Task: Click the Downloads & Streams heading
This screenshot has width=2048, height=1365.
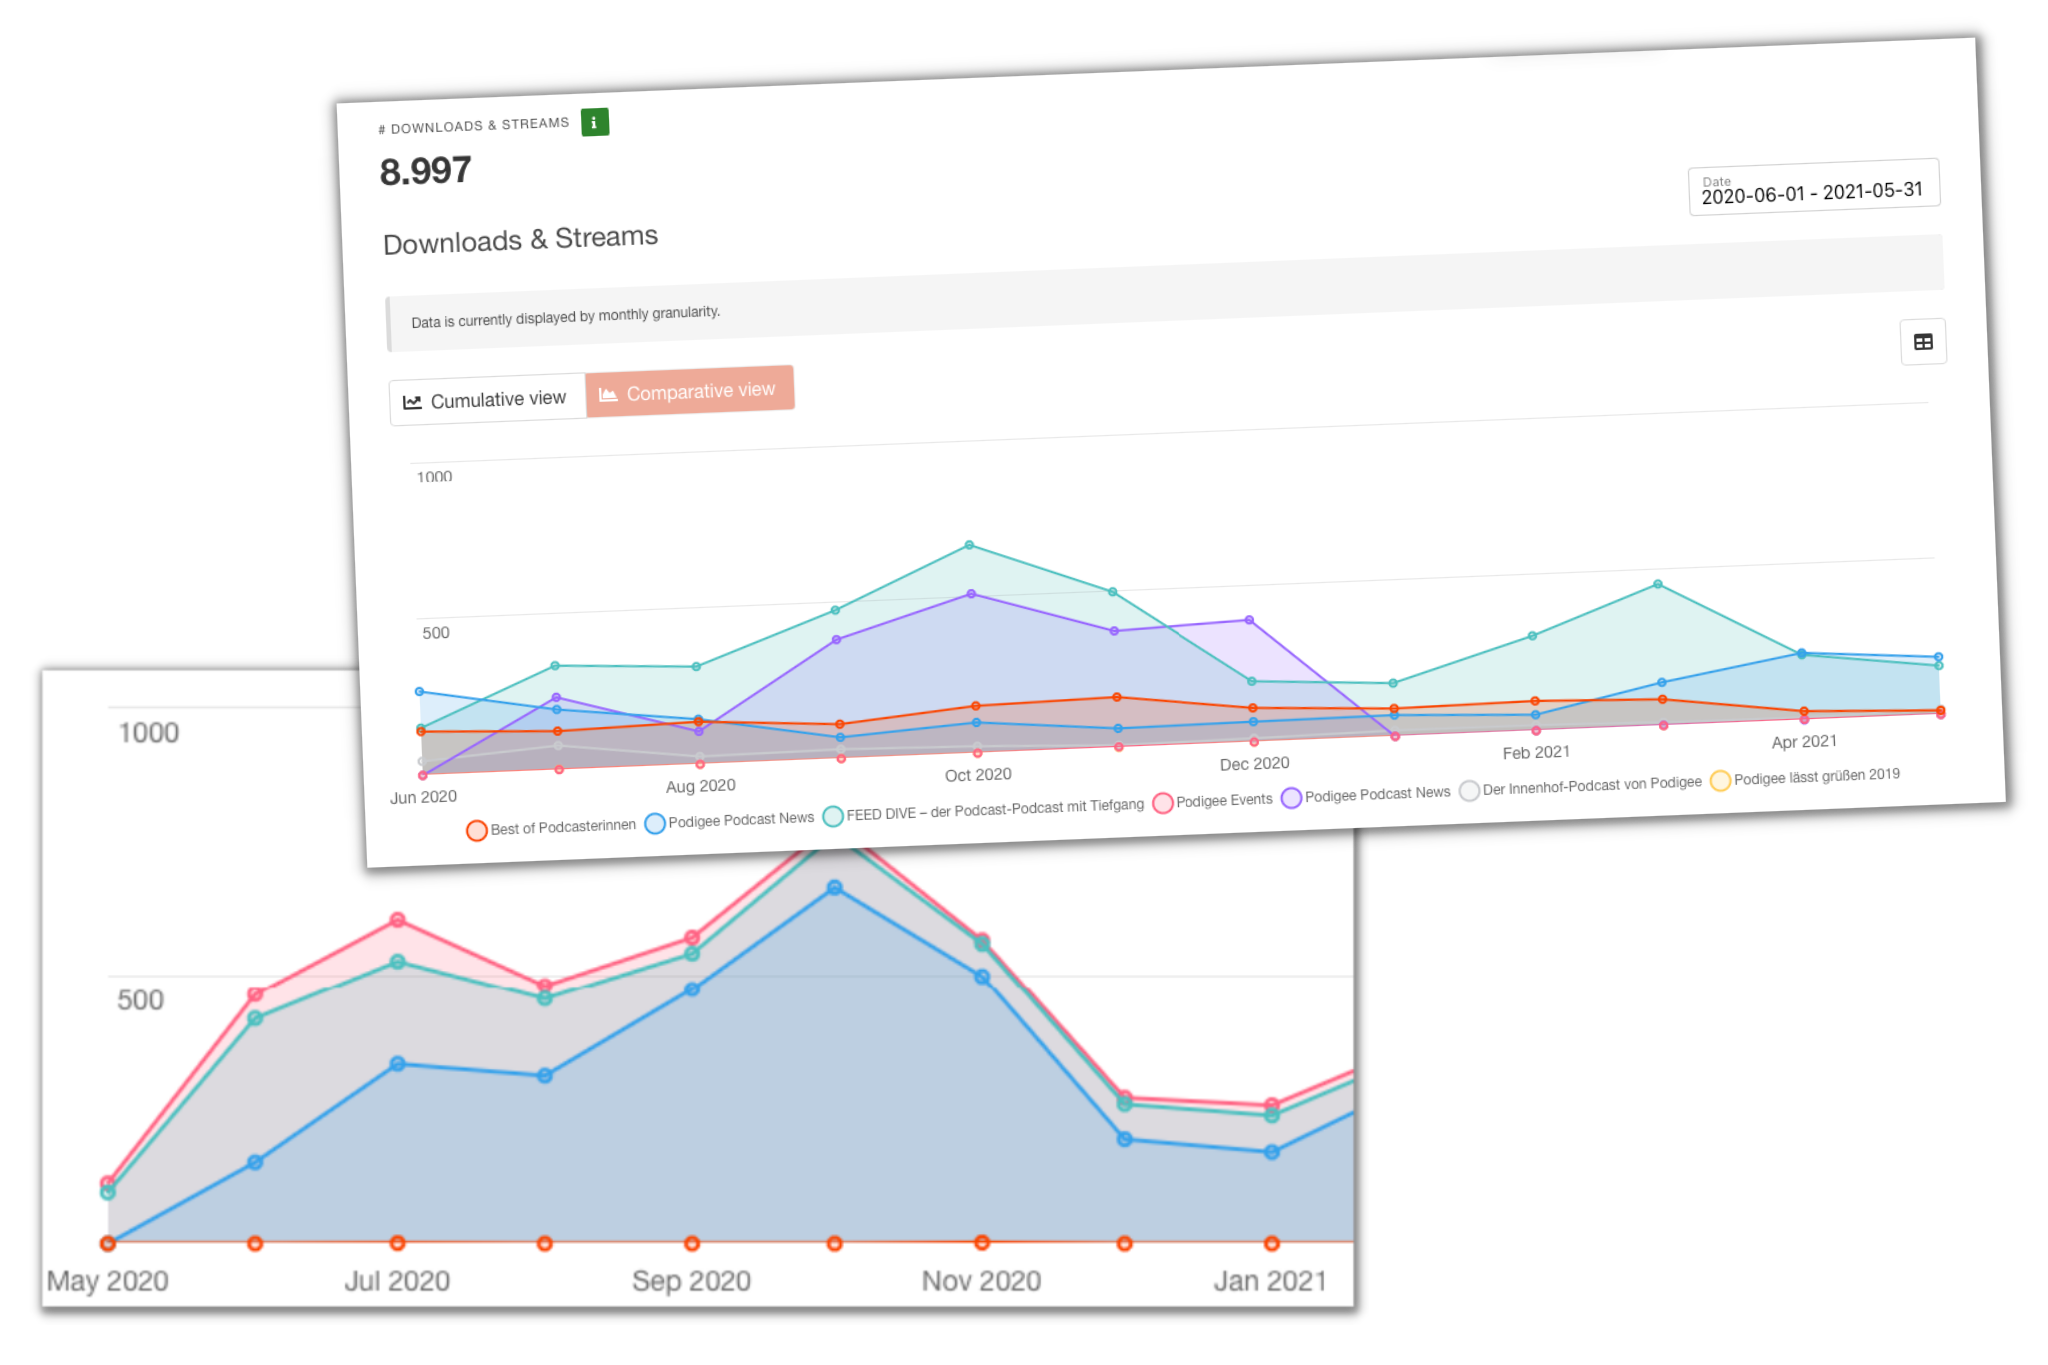Action: pyautogui.click(x=520, y=239)
